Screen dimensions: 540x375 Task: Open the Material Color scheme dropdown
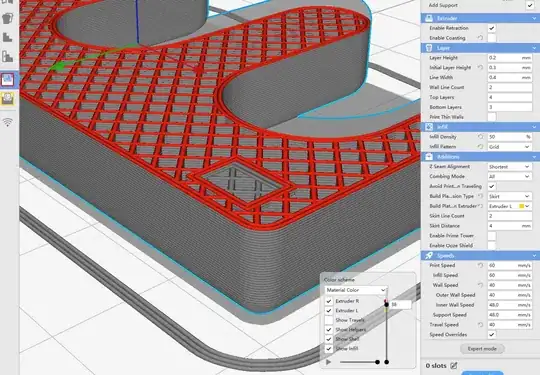pyautogui.click(x=356, y=290)
